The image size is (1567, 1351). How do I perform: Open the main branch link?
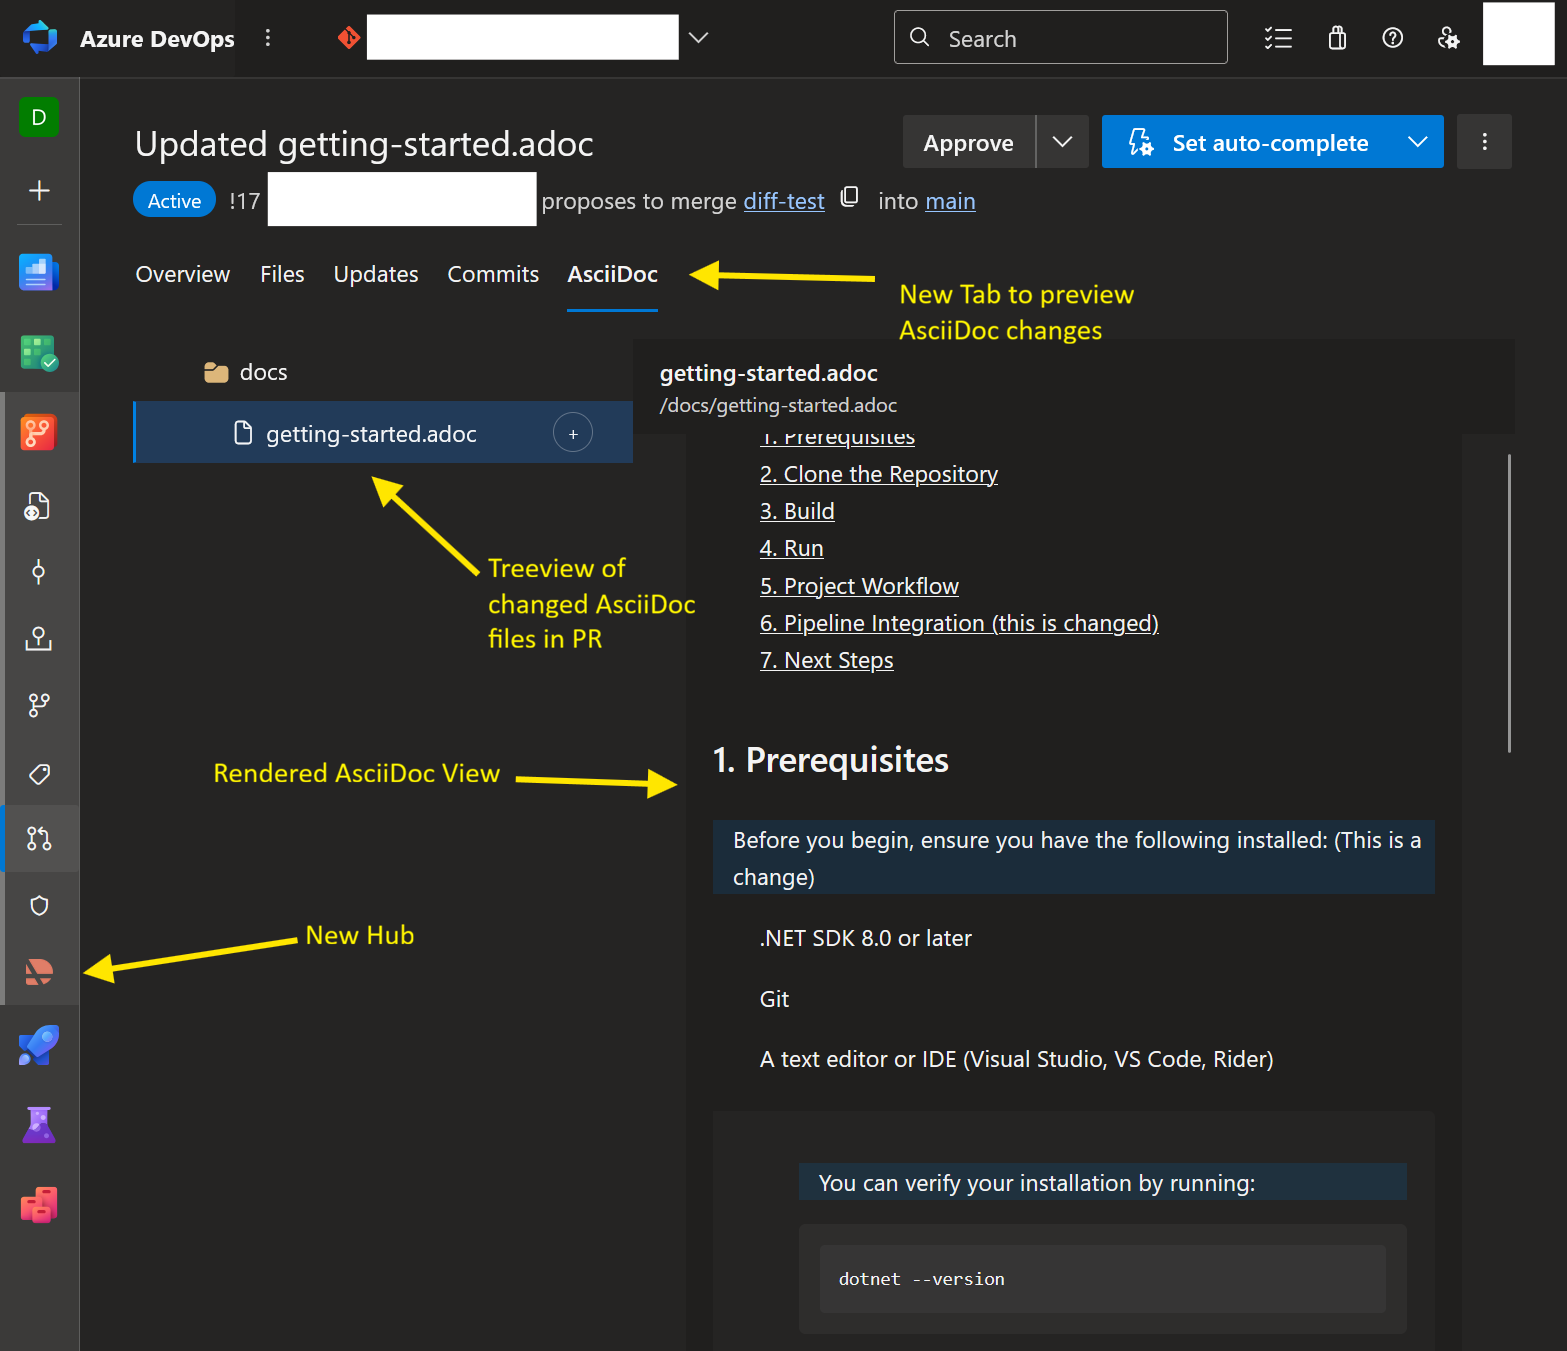[950, 201]
